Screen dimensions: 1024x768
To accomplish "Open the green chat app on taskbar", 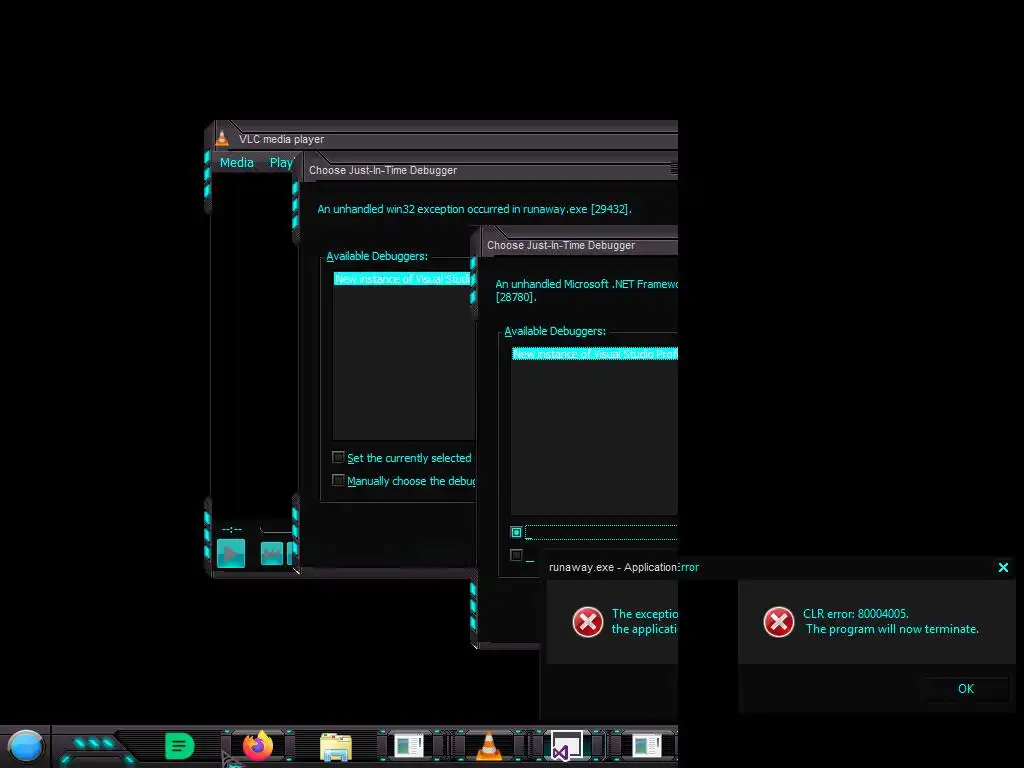I will point(180,746).
